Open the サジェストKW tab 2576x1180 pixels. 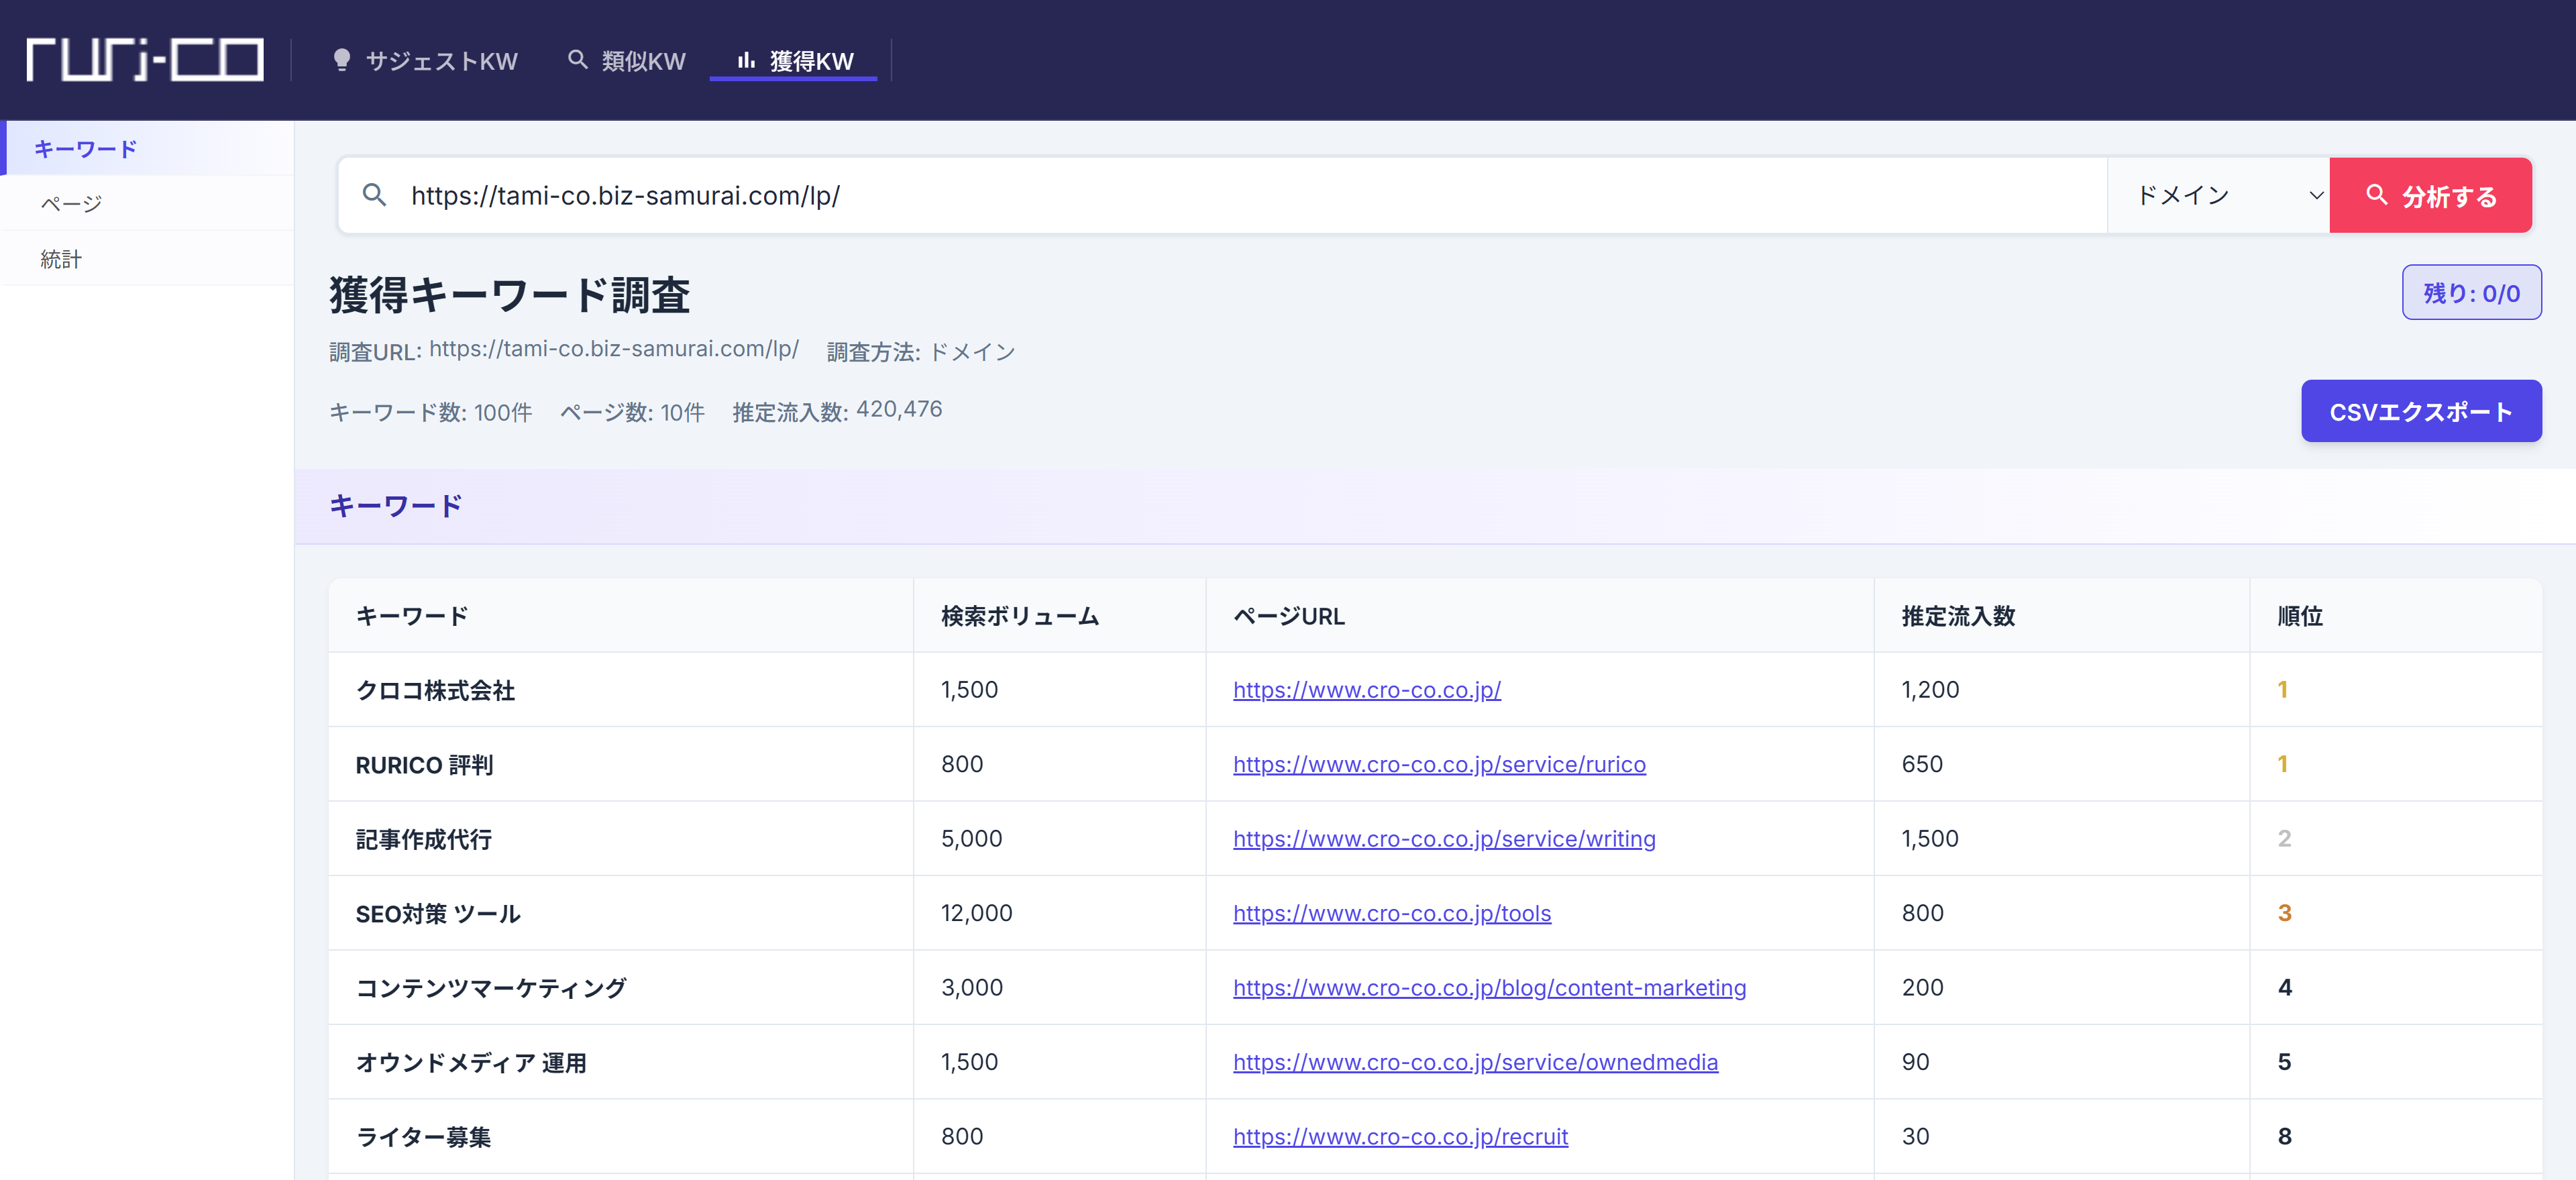click(425, 61)
